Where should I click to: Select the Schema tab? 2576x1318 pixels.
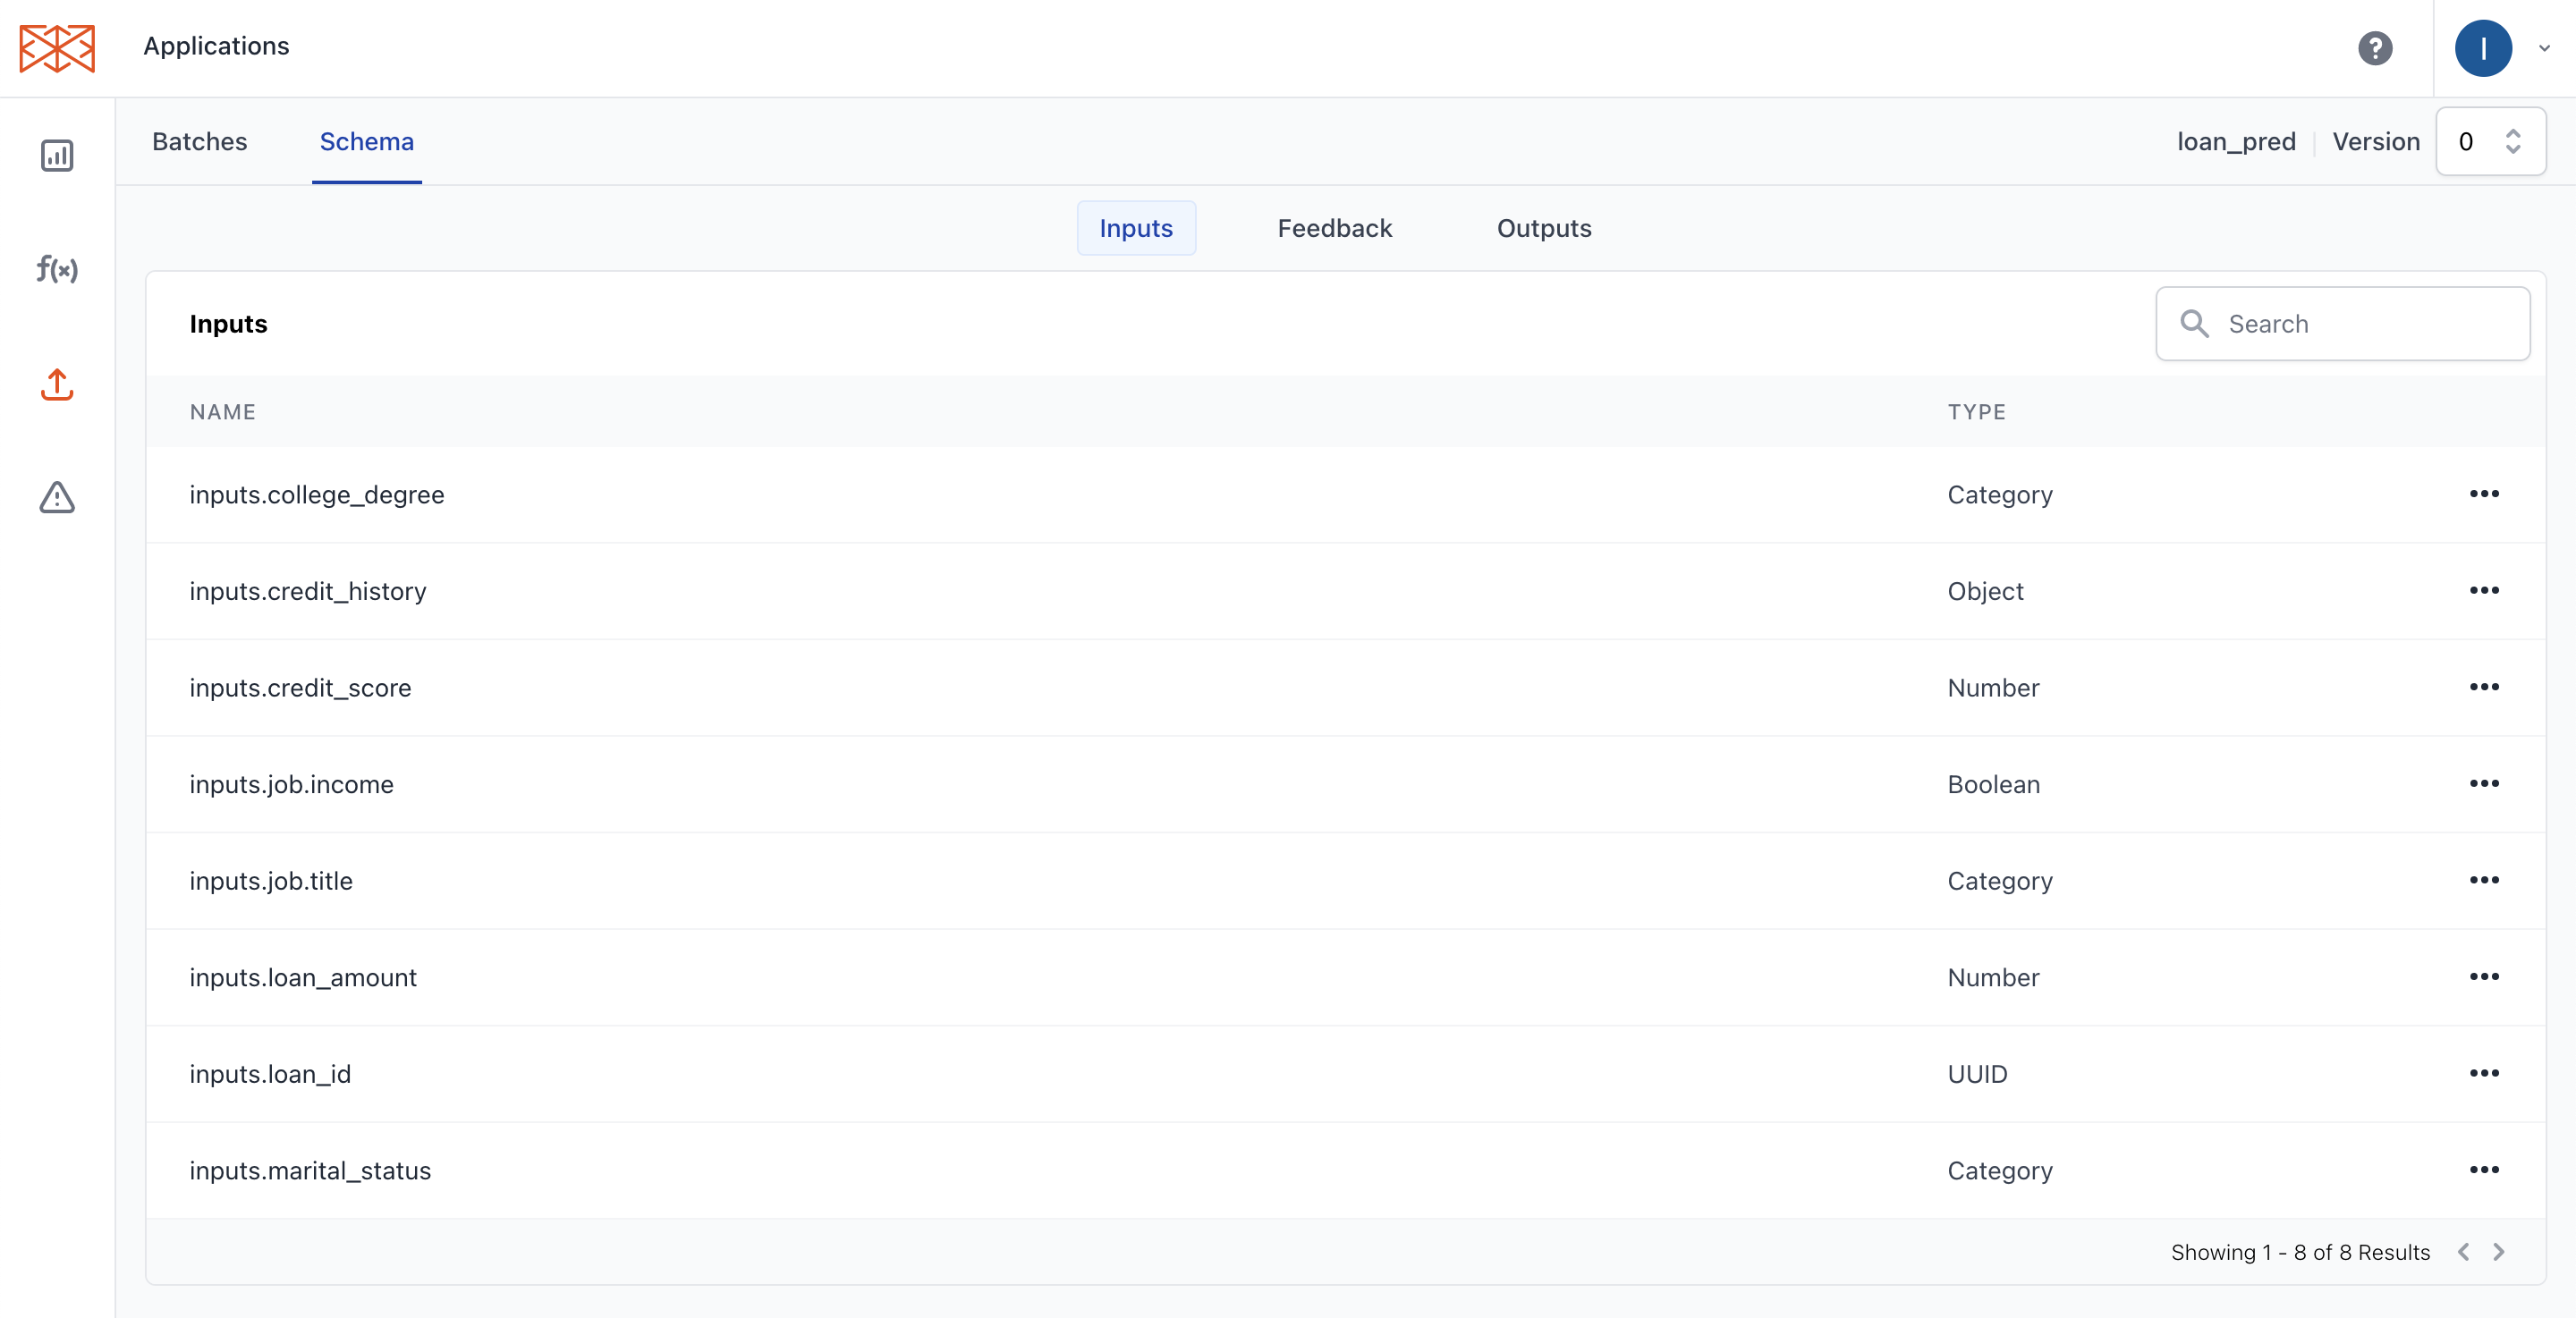pyautogui.click(x=366, y=141)
